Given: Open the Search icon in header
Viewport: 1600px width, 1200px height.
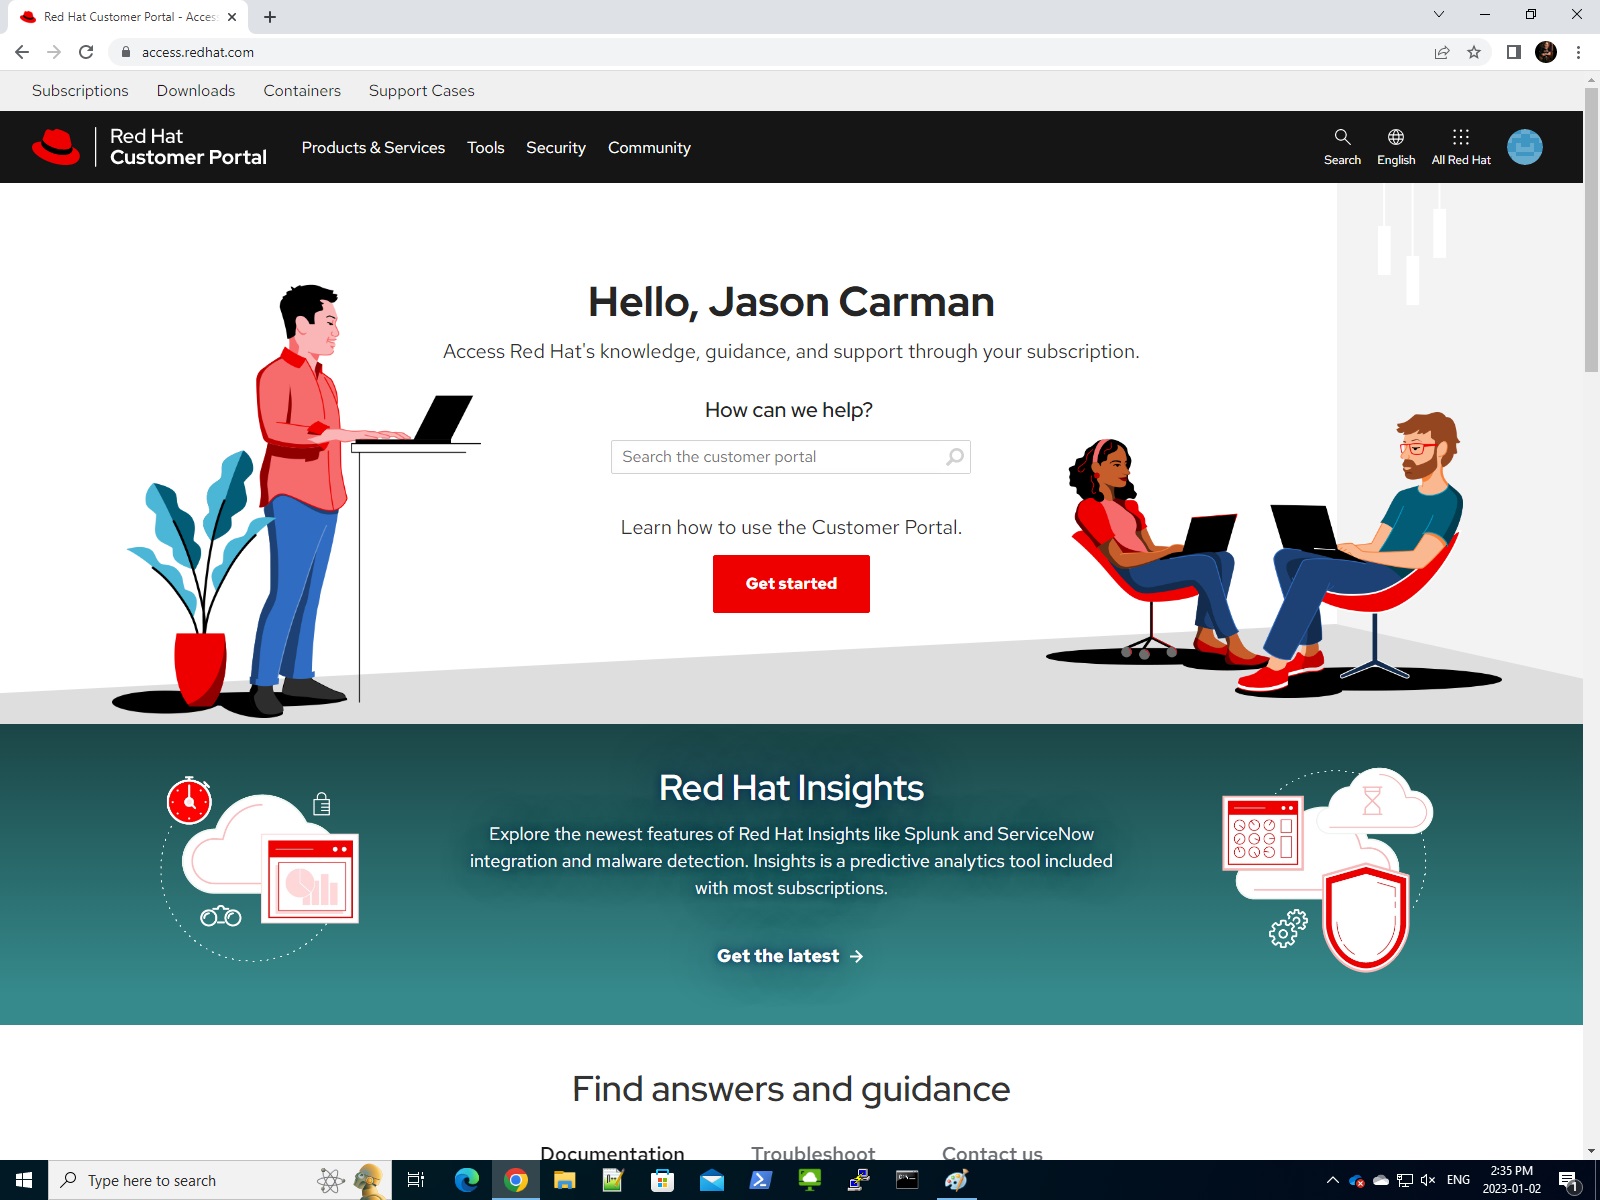Looking at the screenshot, I should 1342,146.
